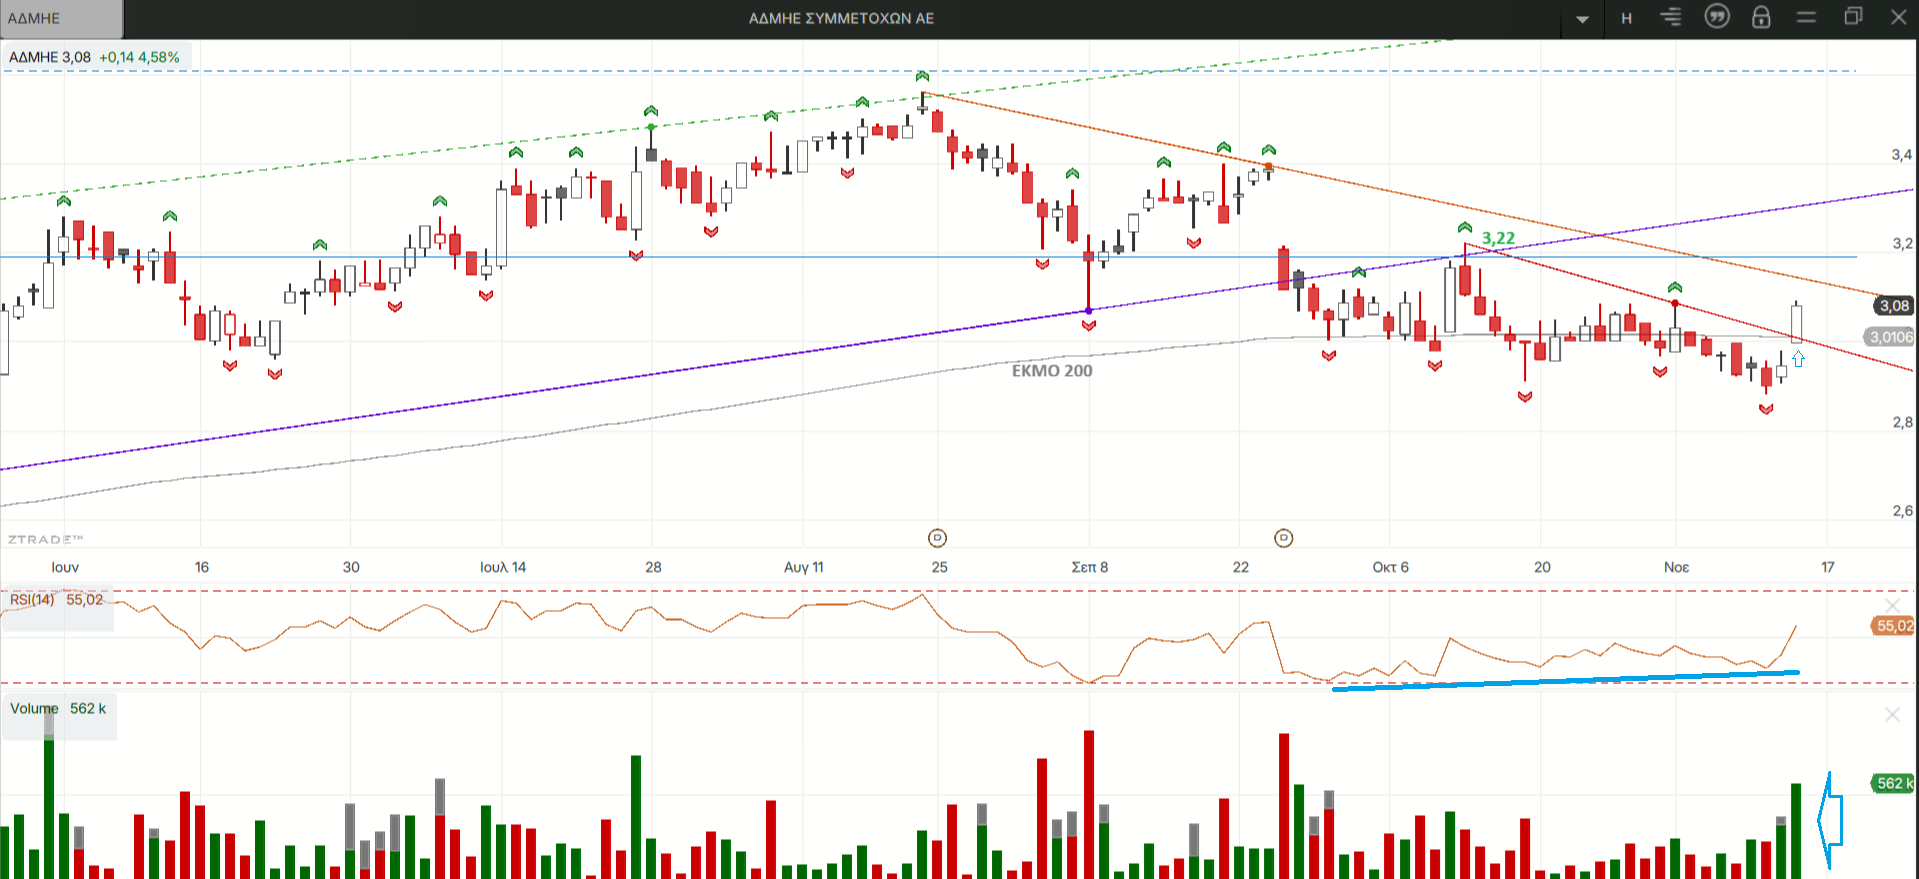
Task: Click the blue hollow up-arrow below last candle
Action: coord(1798,359)
